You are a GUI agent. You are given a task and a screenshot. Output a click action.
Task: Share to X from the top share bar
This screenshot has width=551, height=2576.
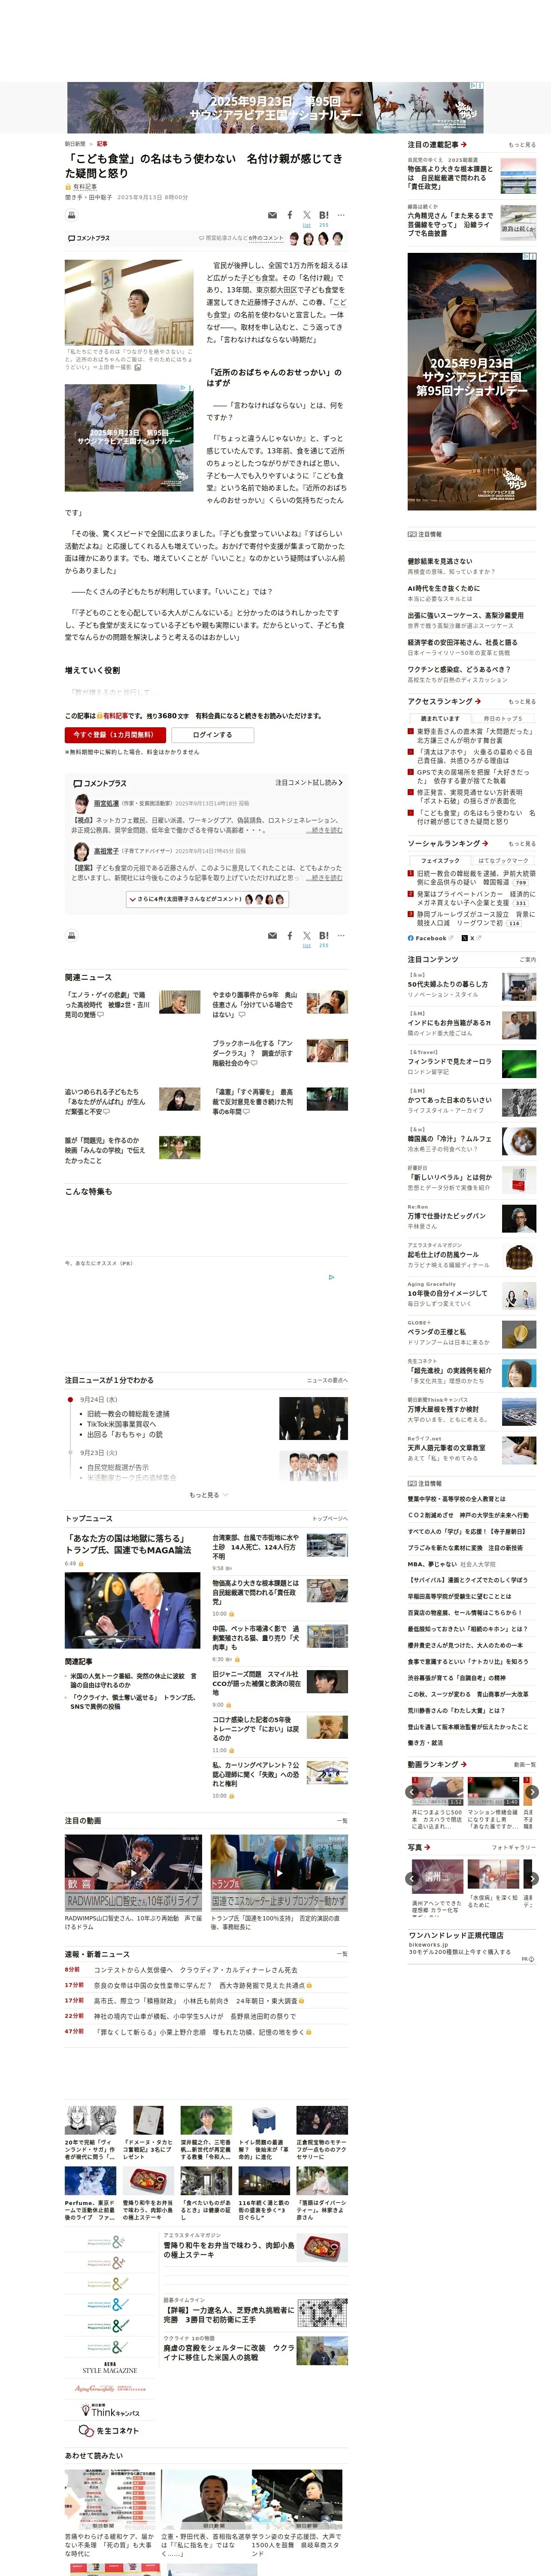tap(307, 215)
